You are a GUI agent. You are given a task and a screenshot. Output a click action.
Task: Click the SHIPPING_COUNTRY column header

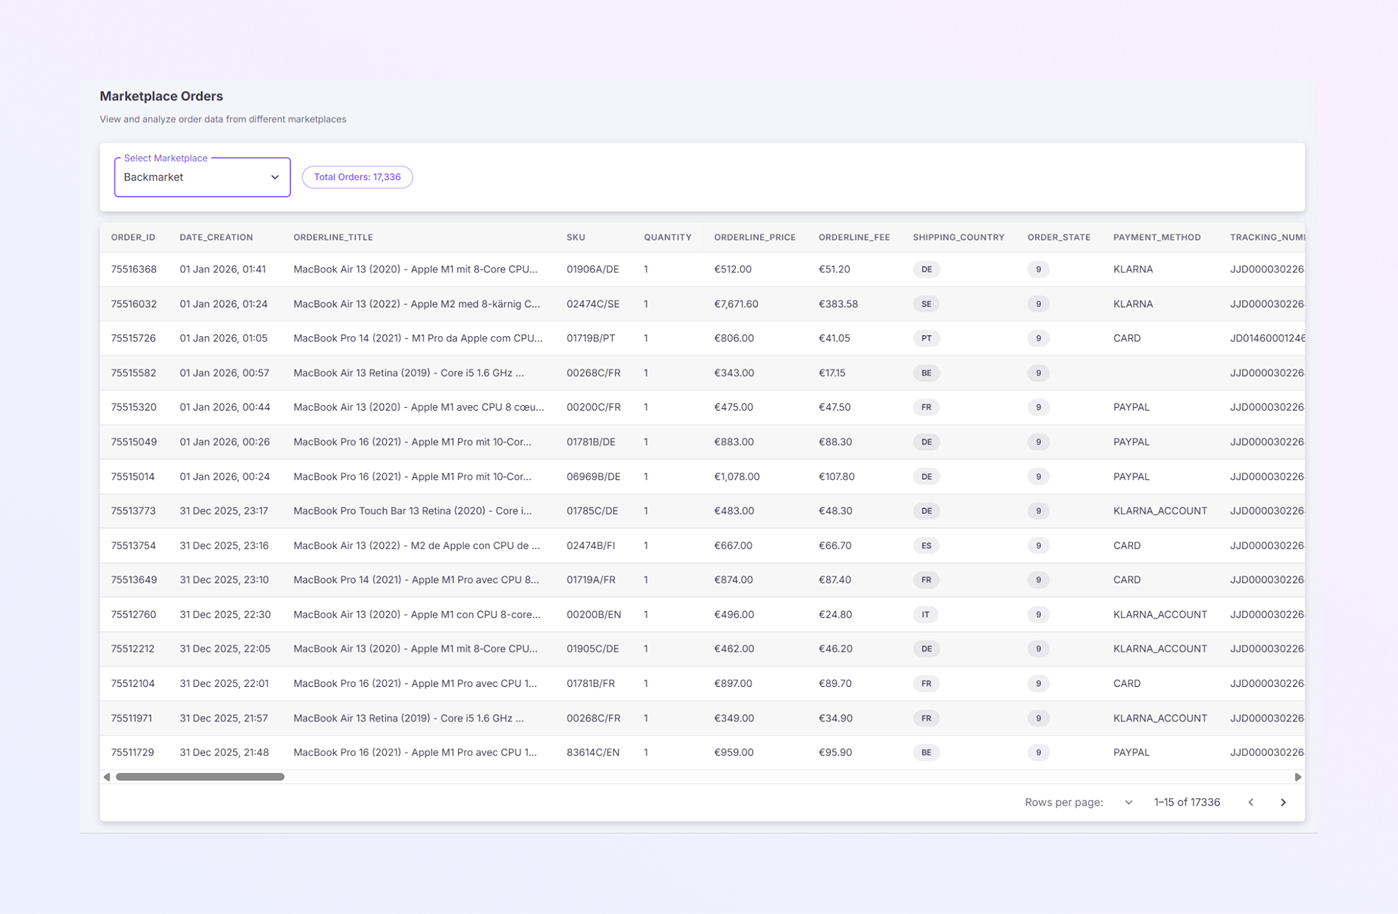[958, 238]
